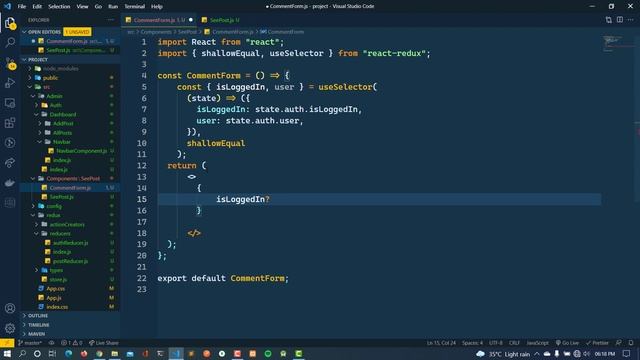Open the Help menu

pos(157,7)
